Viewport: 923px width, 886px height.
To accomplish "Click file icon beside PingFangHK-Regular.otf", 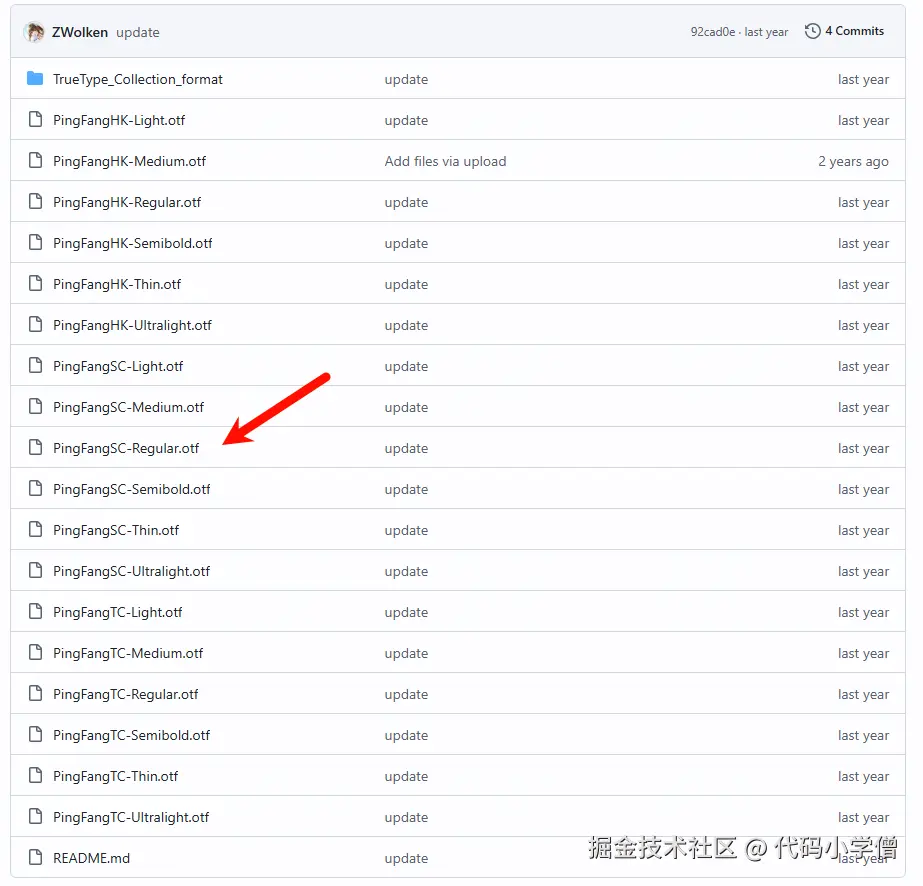I will (35, 201).
